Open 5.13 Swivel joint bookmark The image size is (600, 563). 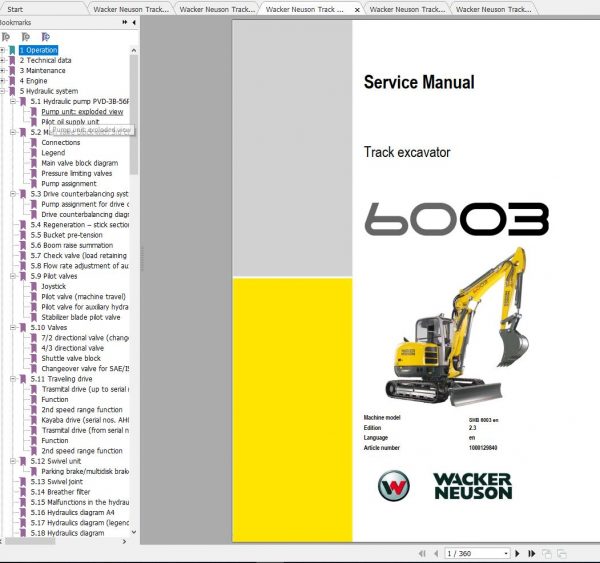pyautogui.click(x=57, y=482)
